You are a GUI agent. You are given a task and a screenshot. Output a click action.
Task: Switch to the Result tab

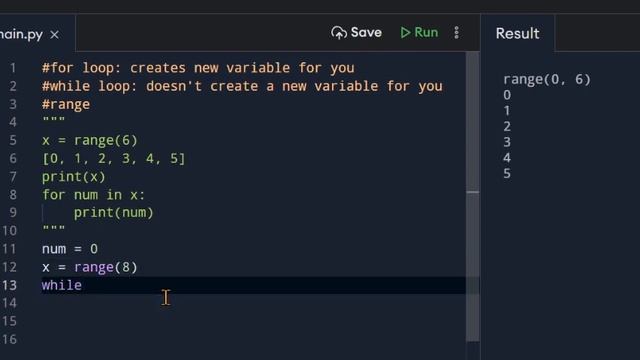[517, 33]
